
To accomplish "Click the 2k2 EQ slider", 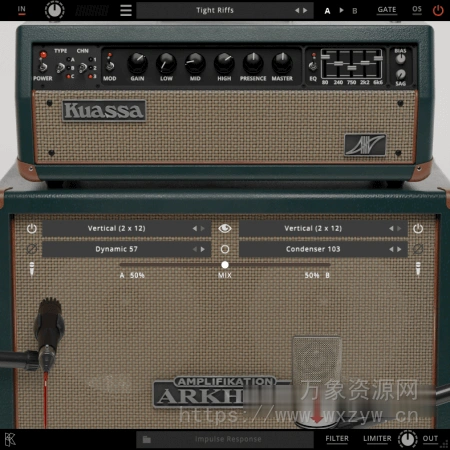I will coord(365,63).
